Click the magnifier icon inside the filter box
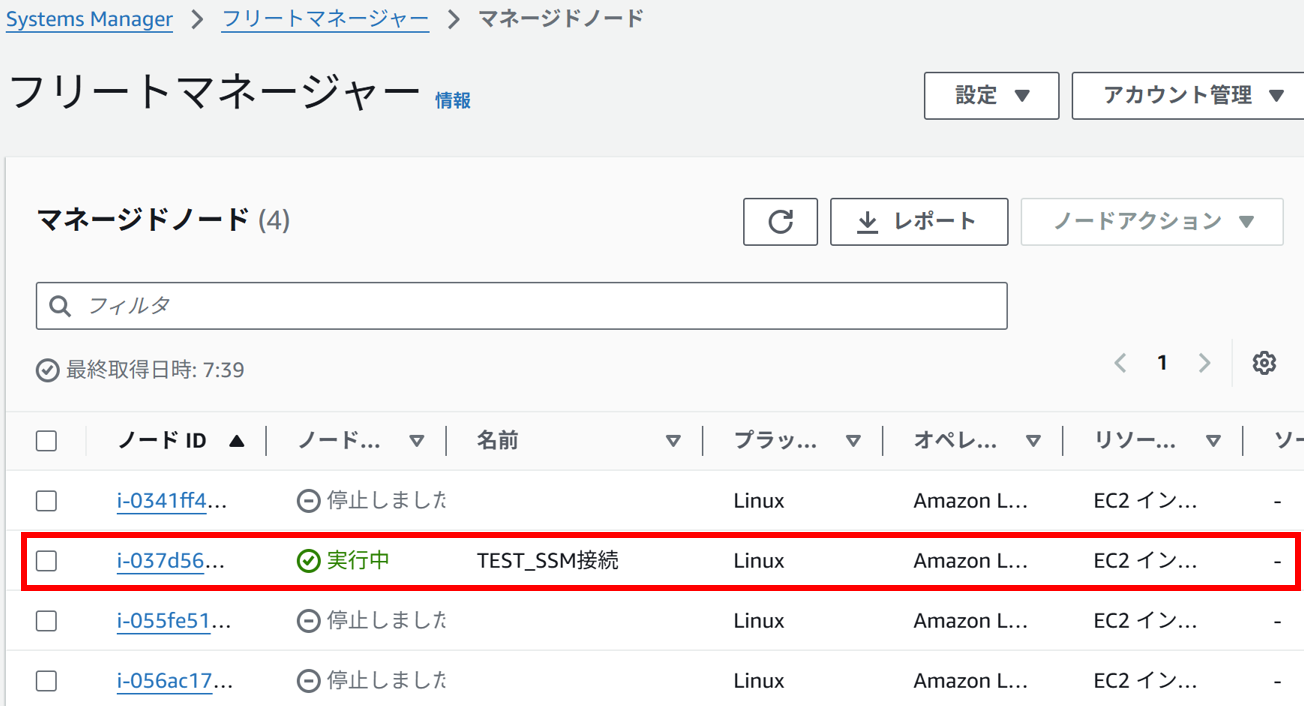This screenshot has height=706, width=1304. pos(60,305)
